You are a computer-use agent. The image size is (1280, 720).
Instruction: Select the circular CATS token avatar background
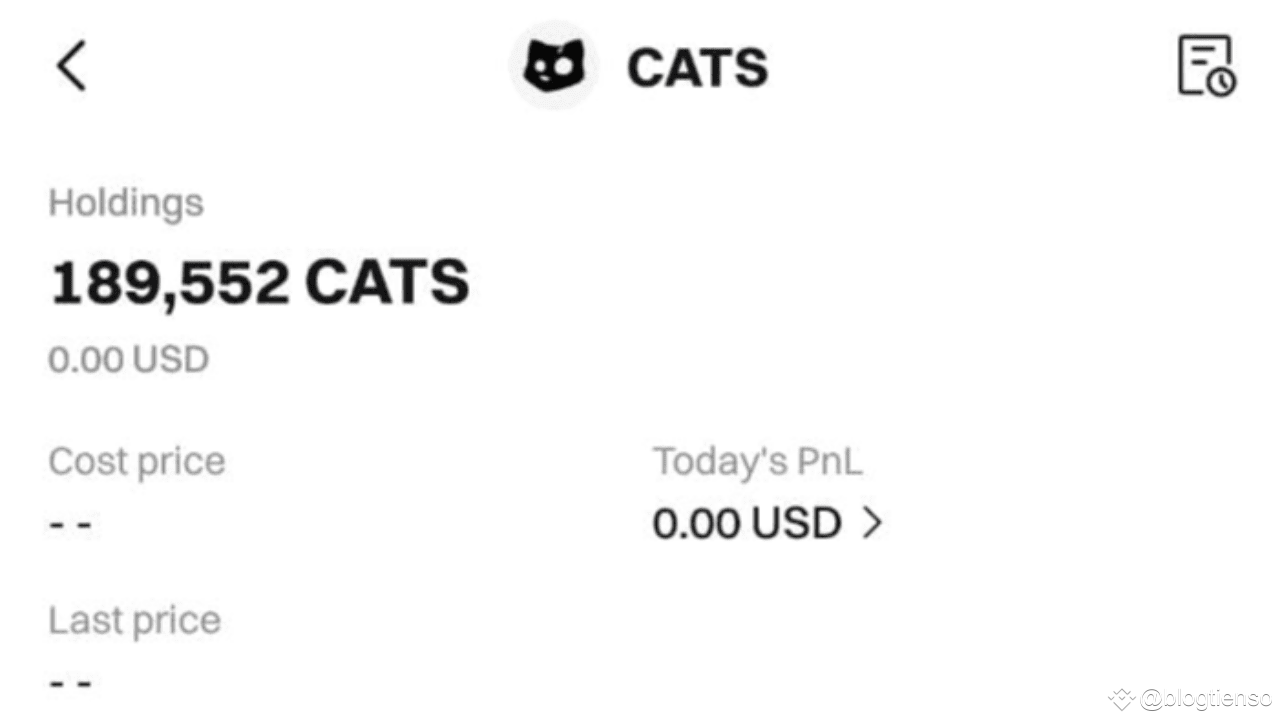coord(553,64)
